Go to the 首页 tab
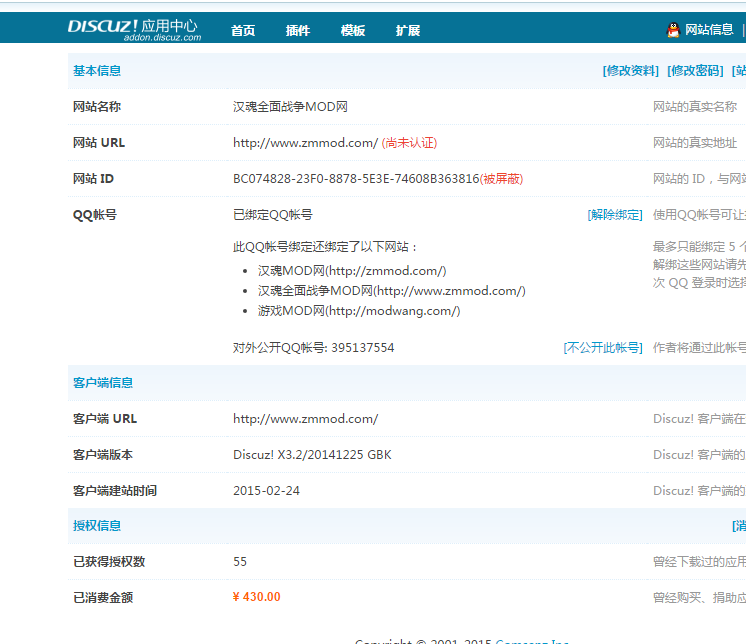The width and height of the screenshot is (746, 644). [243, 30]
